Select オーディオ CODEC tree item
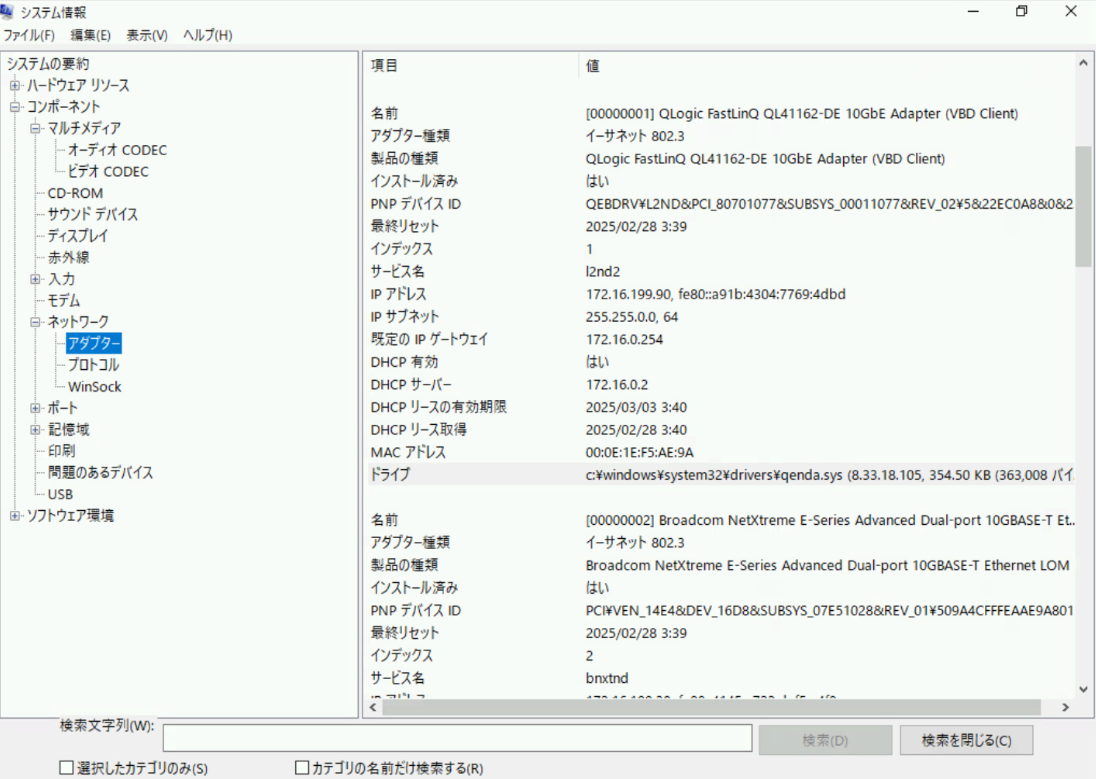Screen dimensions: 1096x779 (x=117, y=150)
